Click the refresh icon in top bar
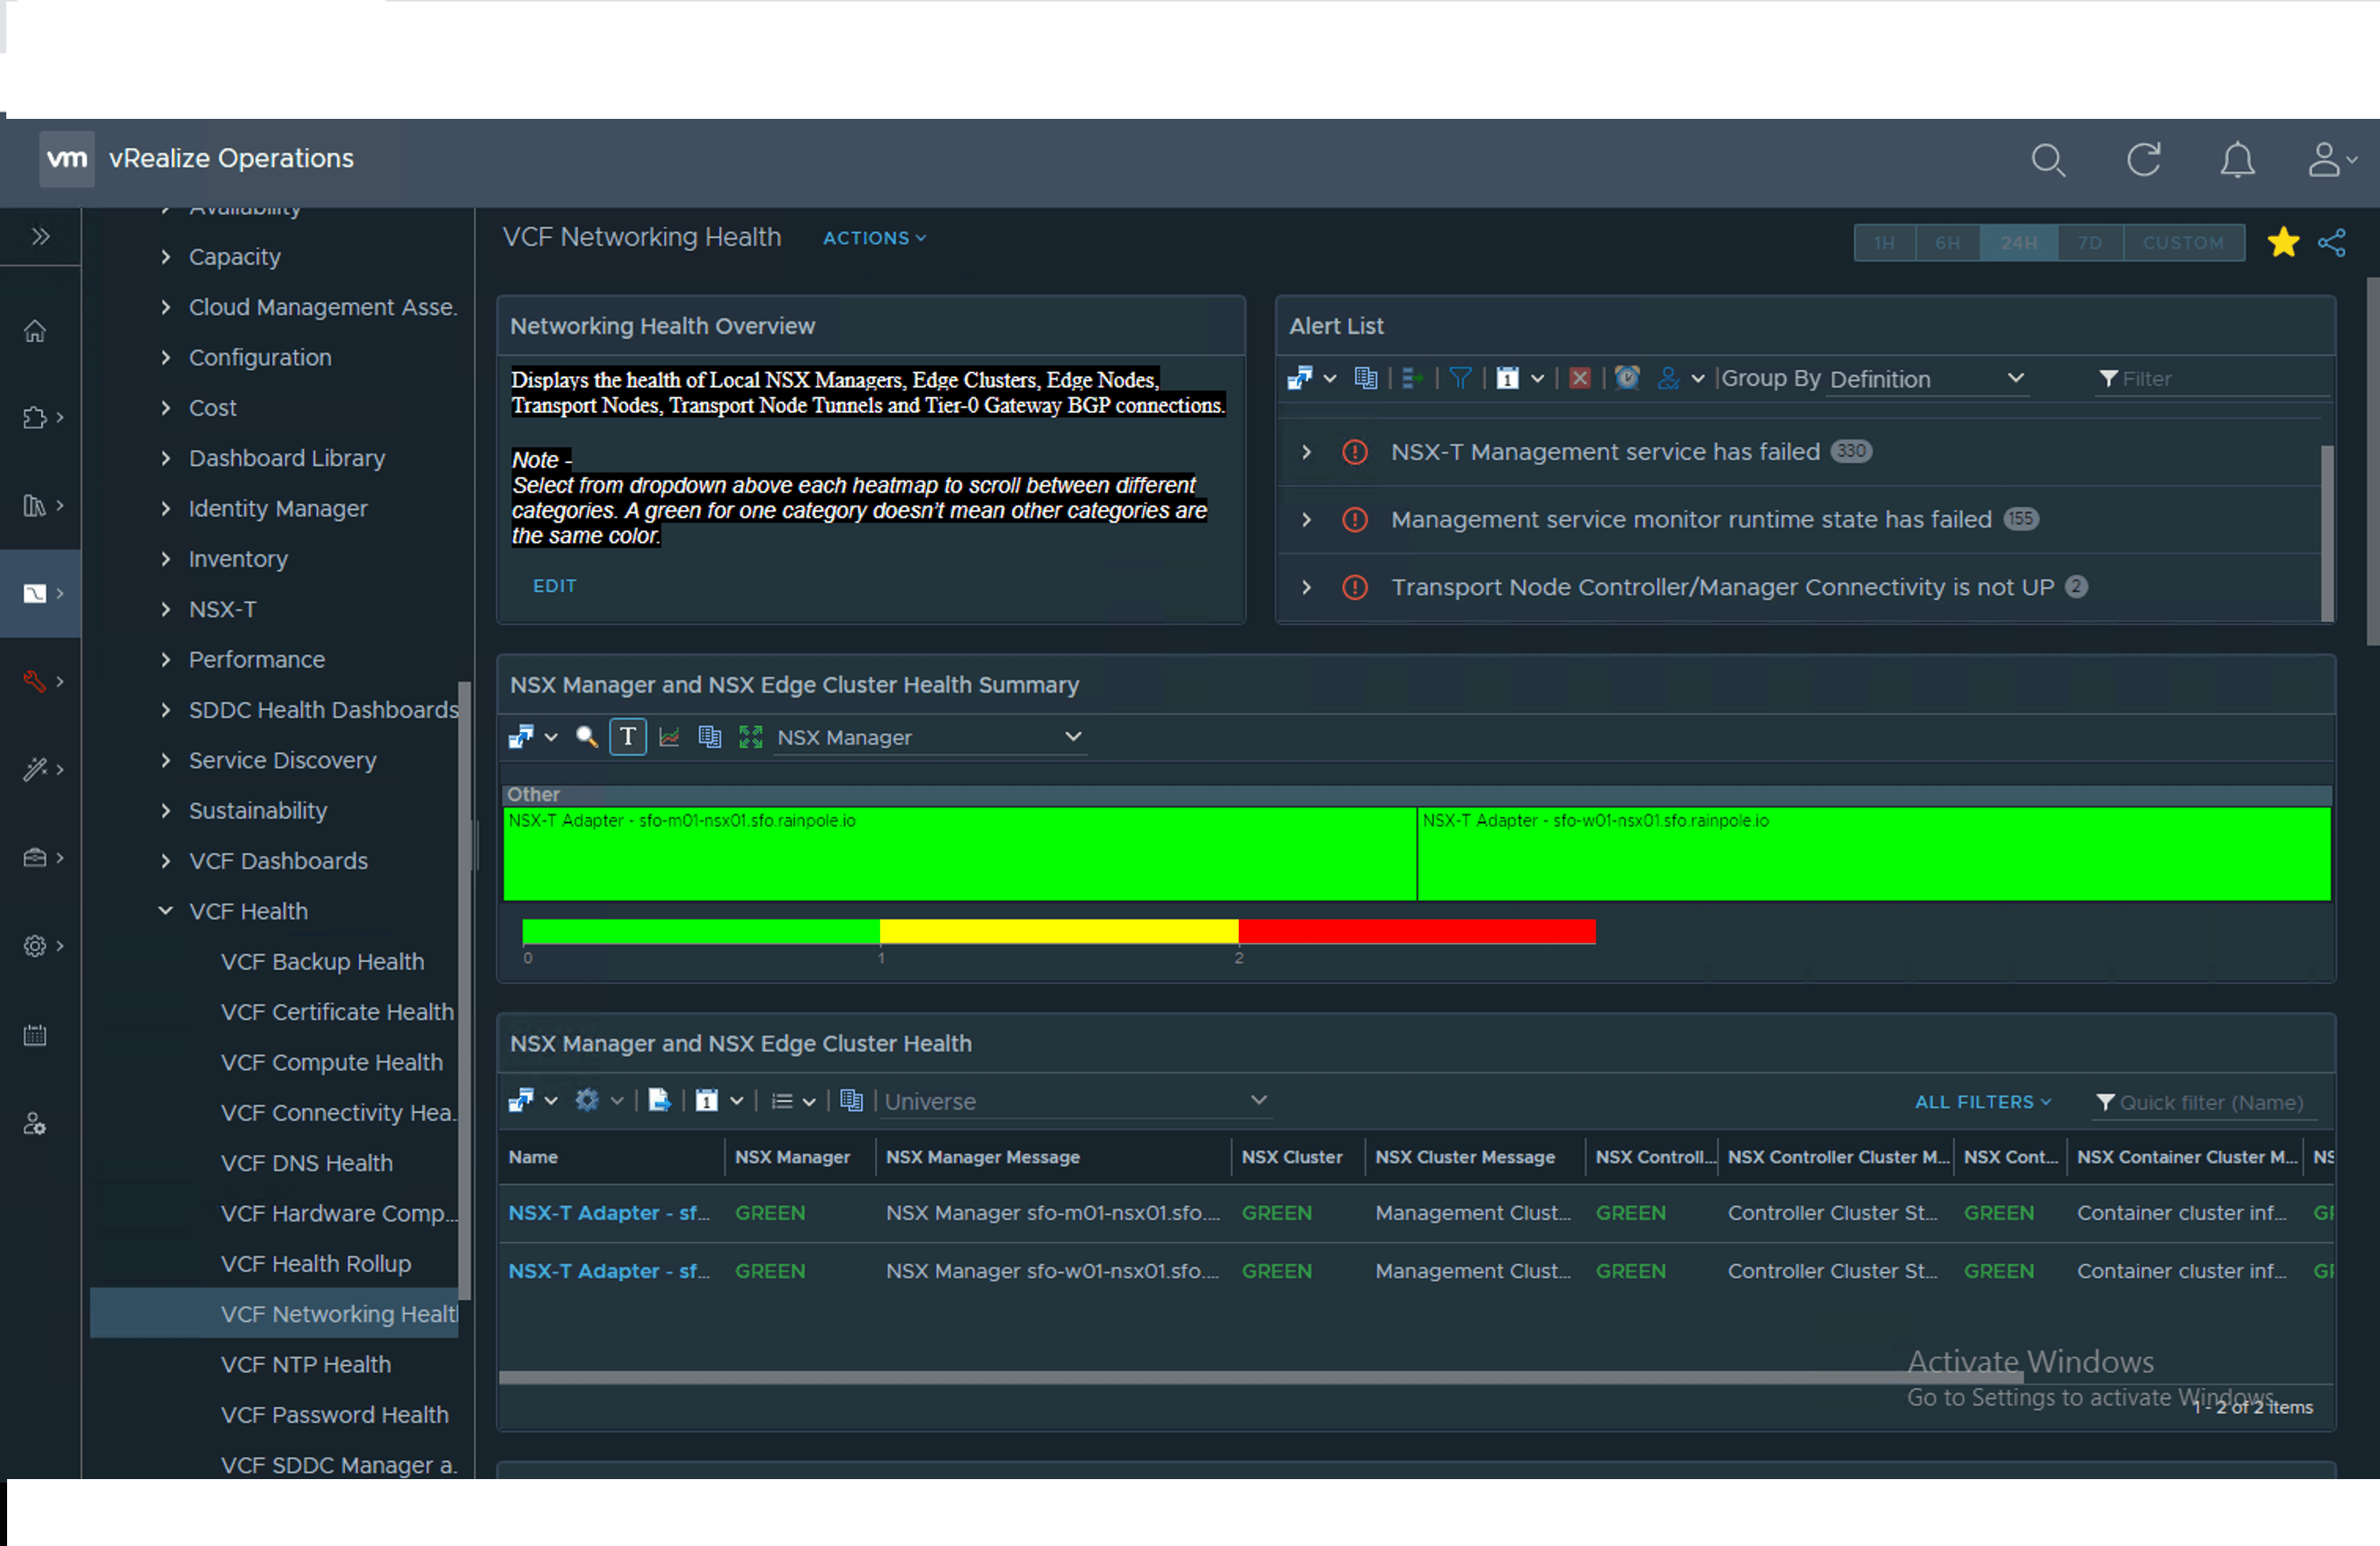This screenshot has height=1546, width=2380. click(x=2143, y=160)
